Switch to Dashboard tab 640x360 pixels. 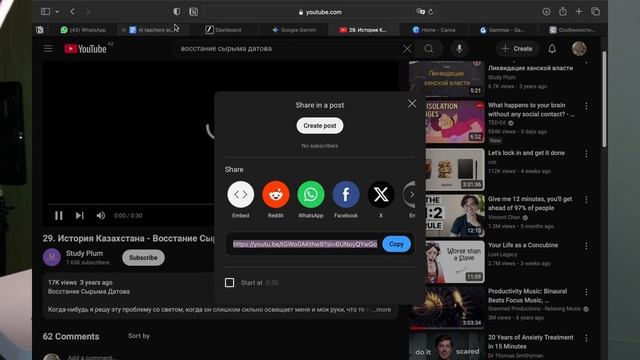pos(223,30)
